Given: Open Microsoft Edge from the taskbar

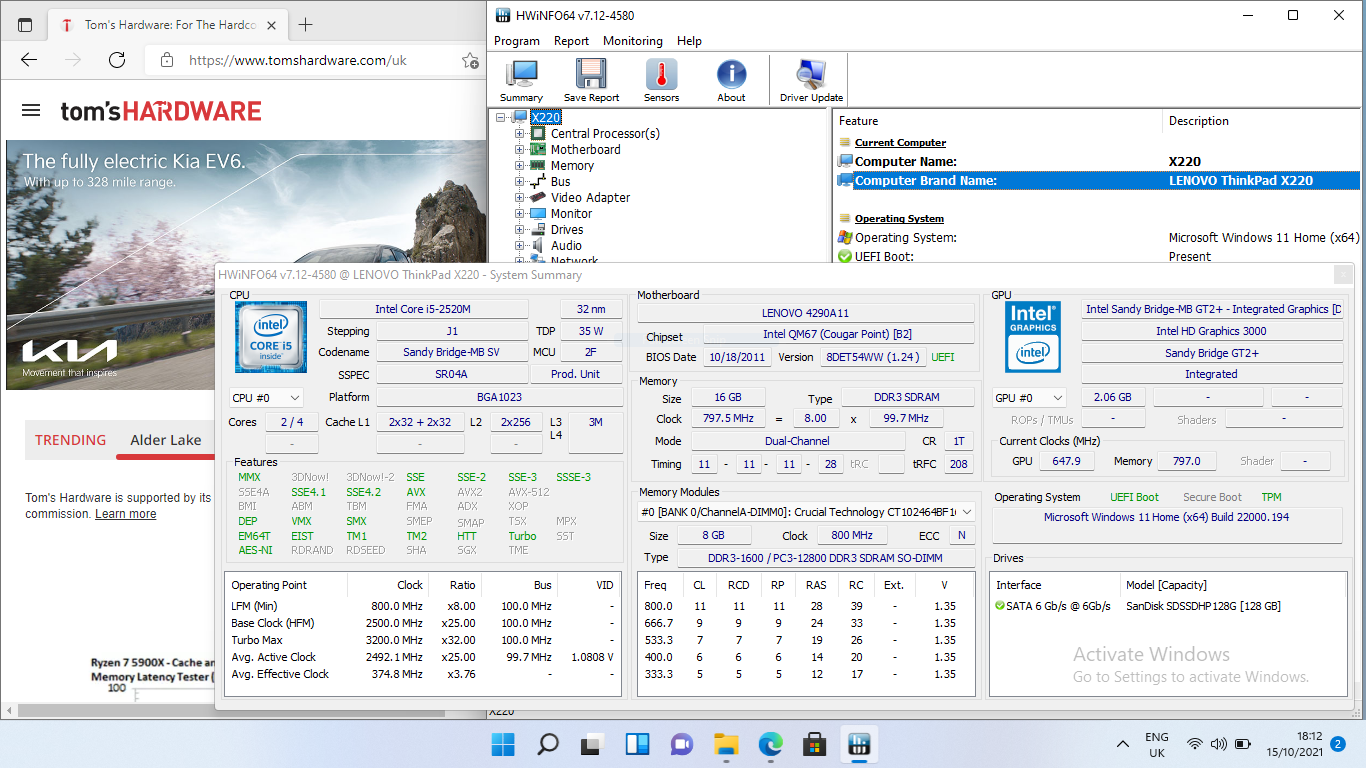Looking at the screenshot, I should point(769,744).
